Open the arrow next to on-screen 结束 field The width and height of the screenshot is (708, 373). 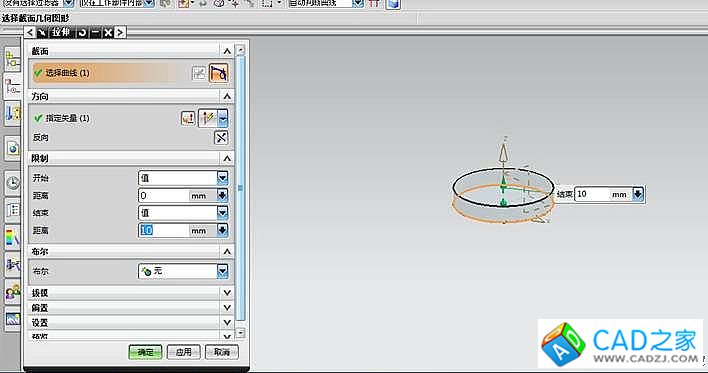(638, 194)
